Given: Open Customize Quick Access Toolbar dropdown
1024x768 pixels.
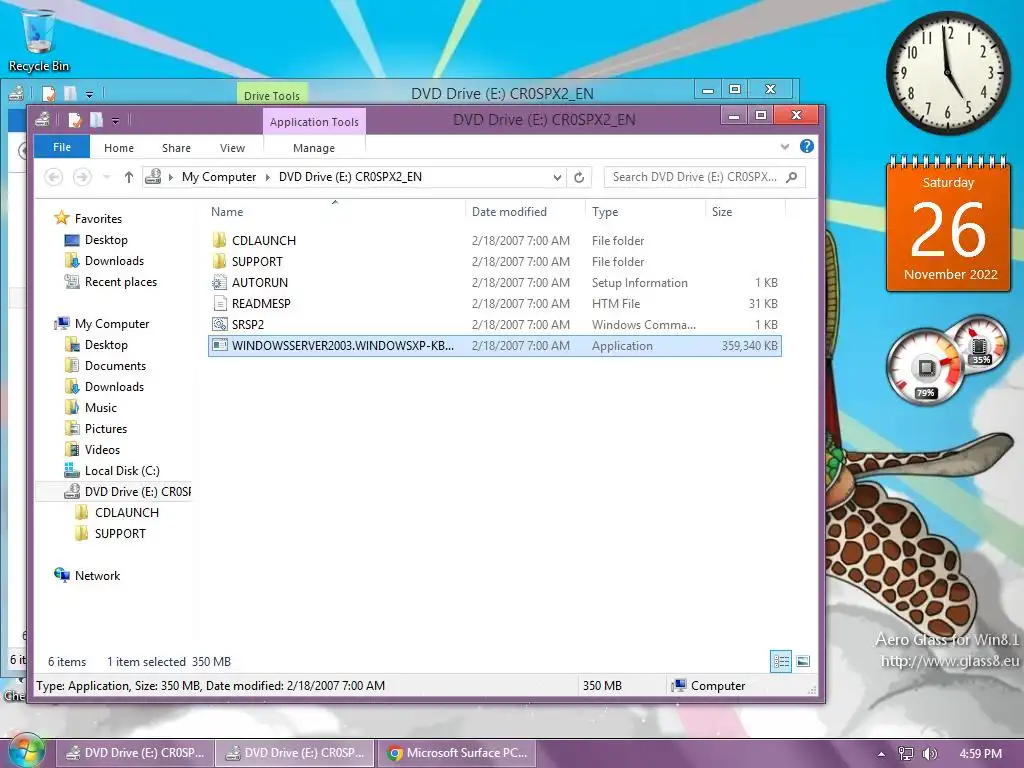Looking at the screenshot, I should (x=116, y=121).
